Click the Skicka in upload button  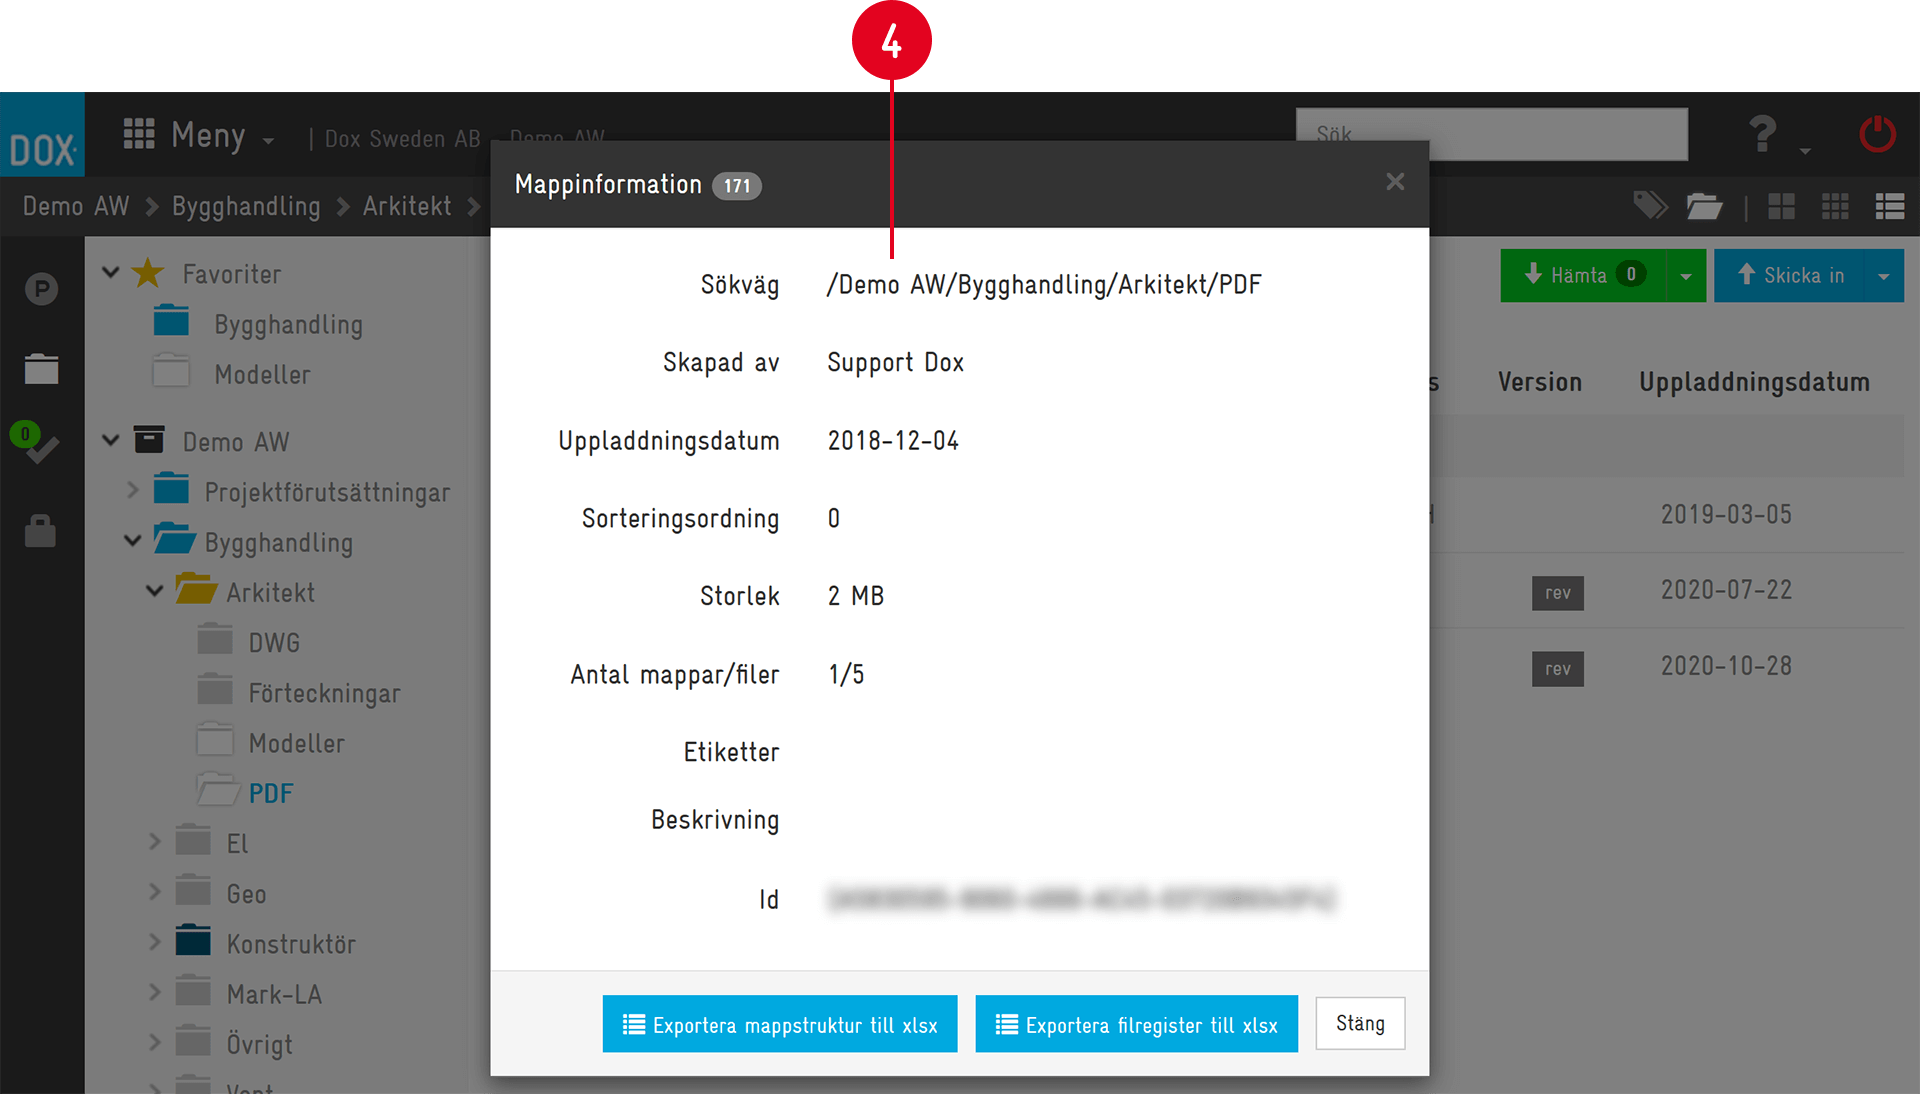pyautogui.click(x=1789, y=275)
